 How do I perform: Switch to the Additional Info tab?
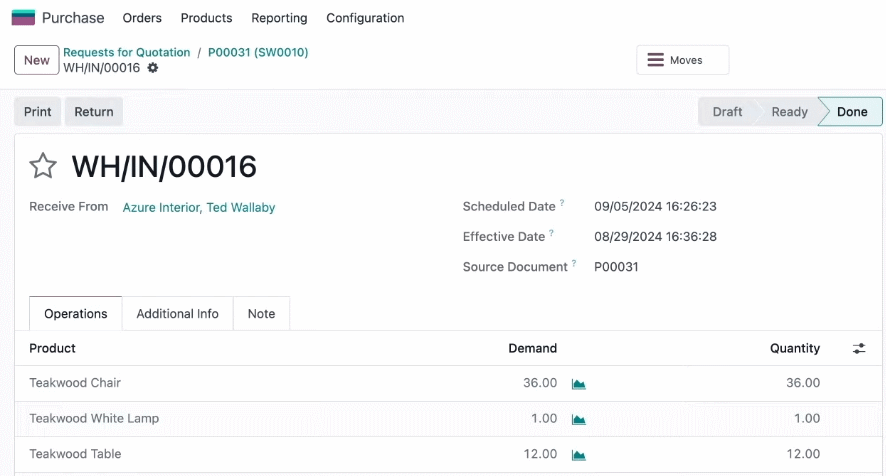177,314
